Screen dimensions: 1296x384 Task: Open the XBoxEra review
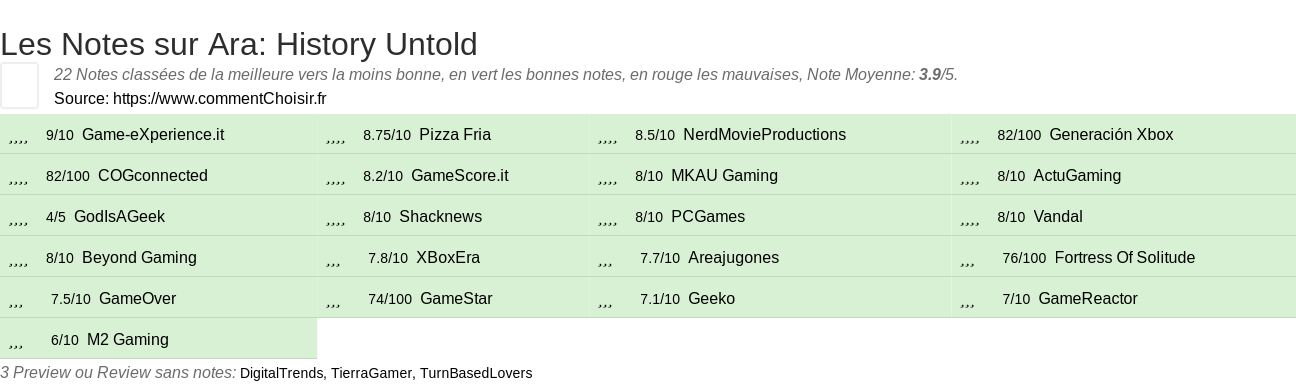coord(448,258)
